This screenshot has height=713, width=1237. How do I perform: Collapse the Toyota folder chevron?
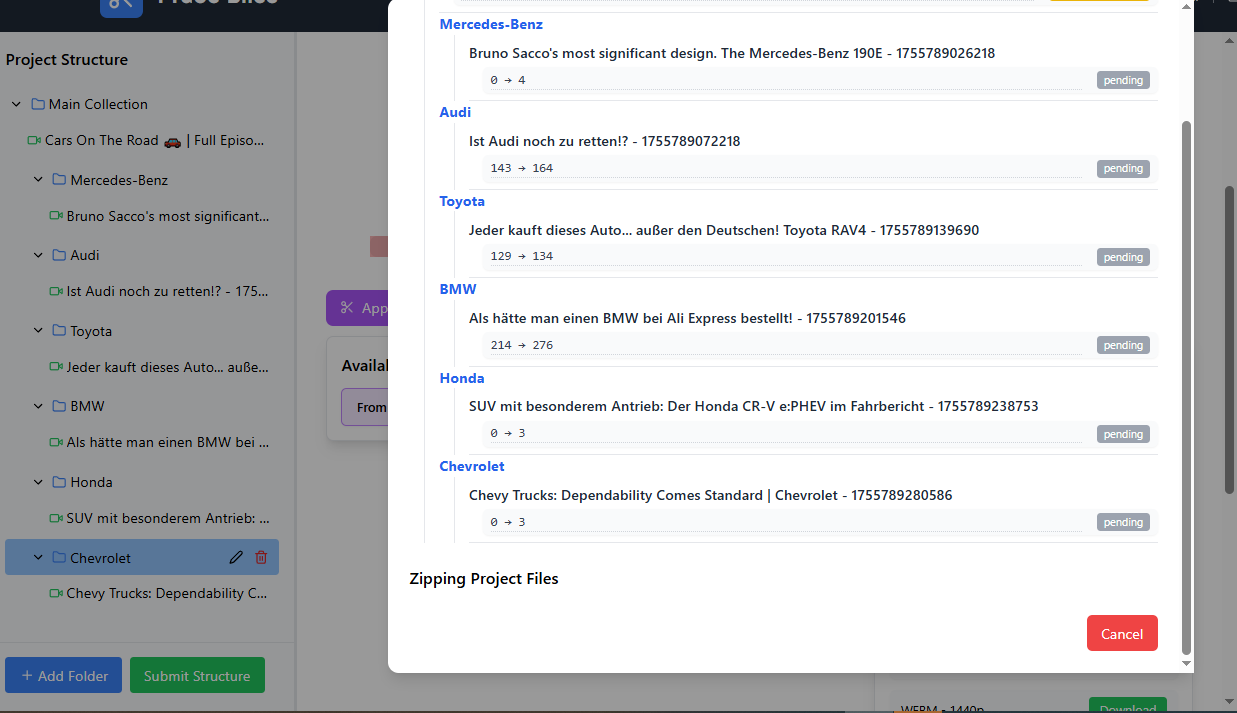click(38, 331)
